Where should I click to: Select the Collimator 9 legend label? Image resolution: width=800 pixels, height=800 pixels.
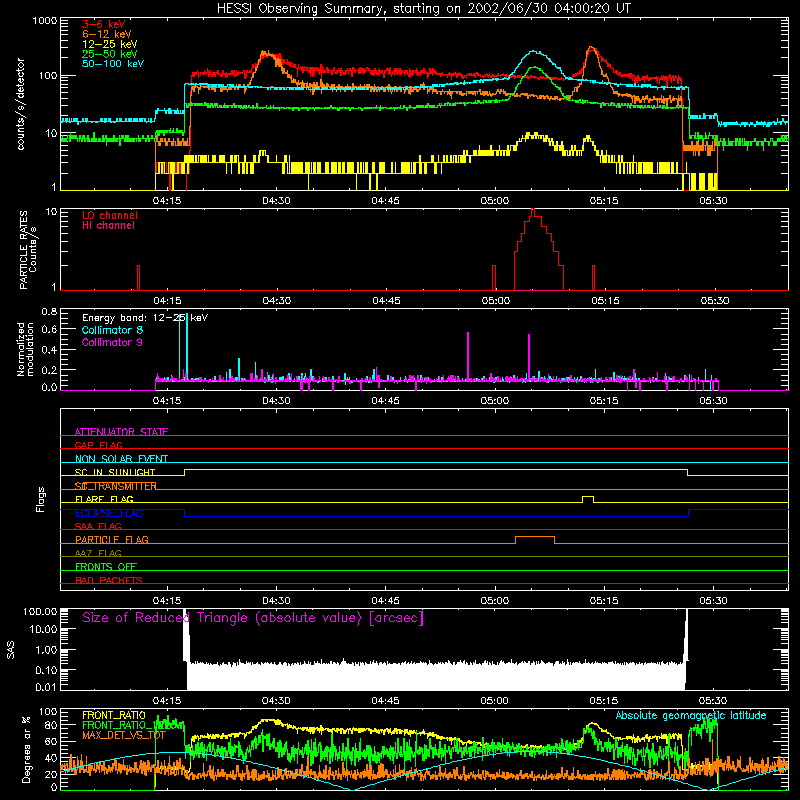pyautogui.click(x=112, y=342)
